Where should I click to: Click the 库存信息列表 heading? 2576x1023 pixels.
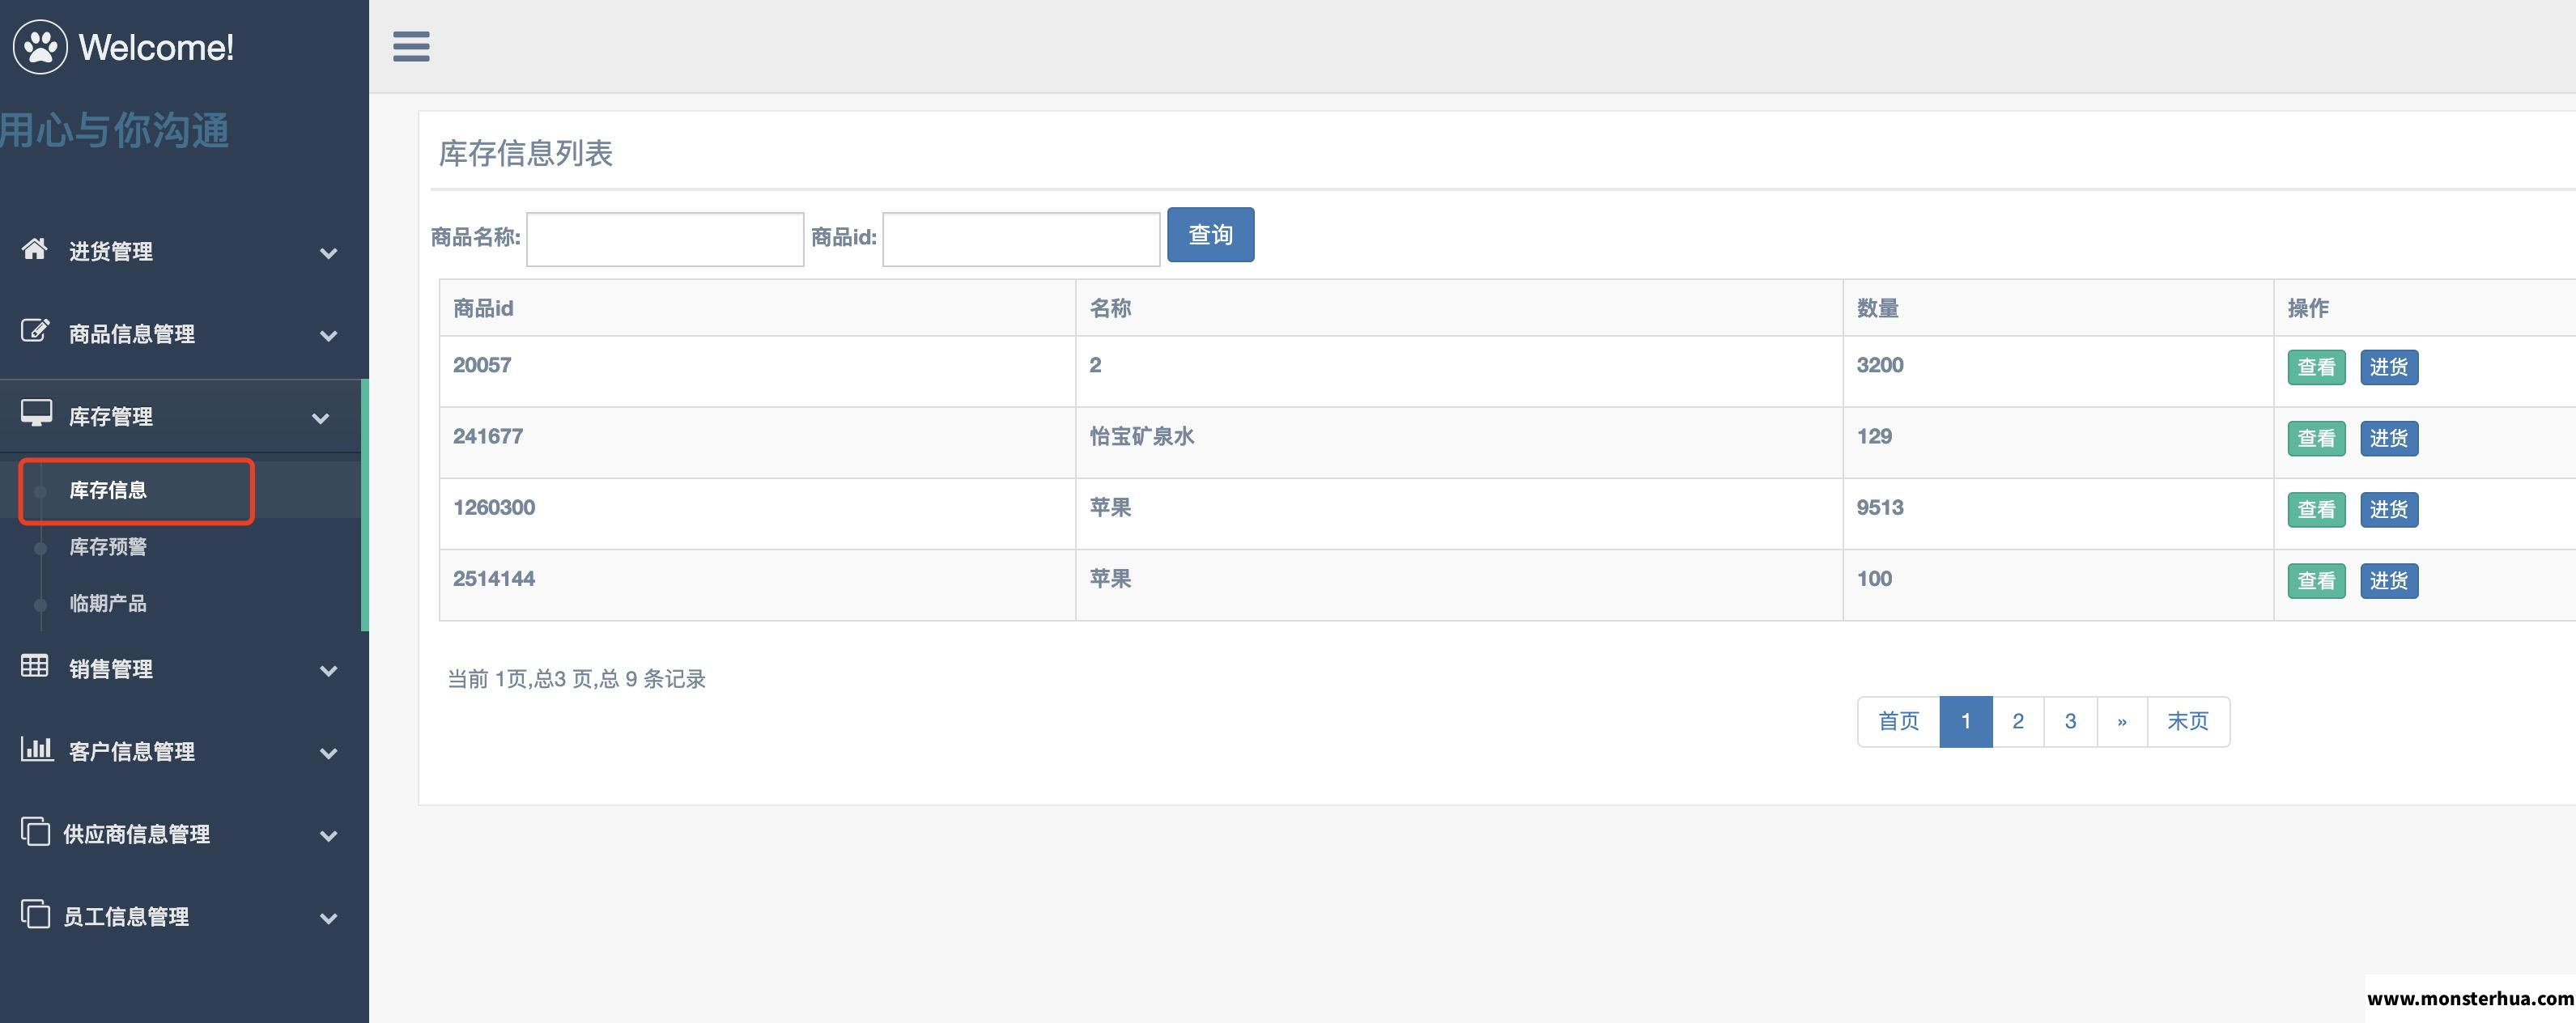click(x=526, y=153)
